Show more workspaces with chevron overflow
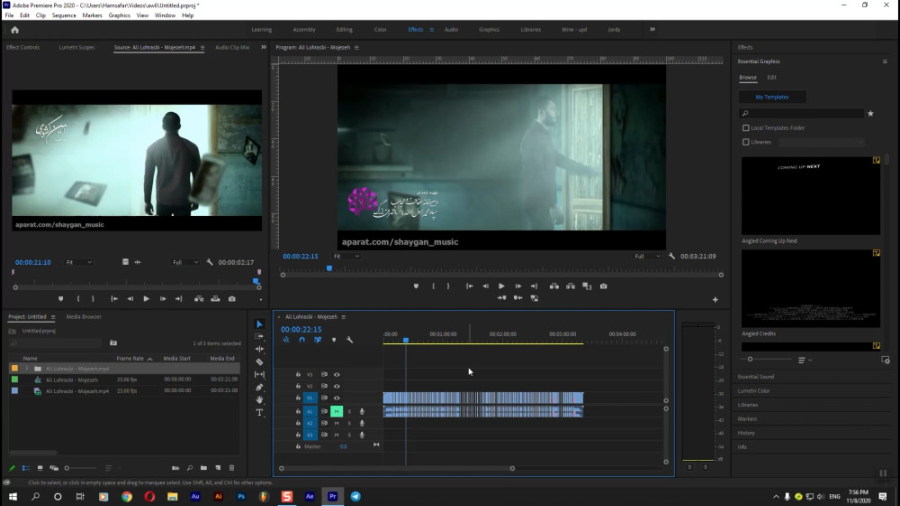The width and height of the screenshot is (900, 506). point(652,29)
